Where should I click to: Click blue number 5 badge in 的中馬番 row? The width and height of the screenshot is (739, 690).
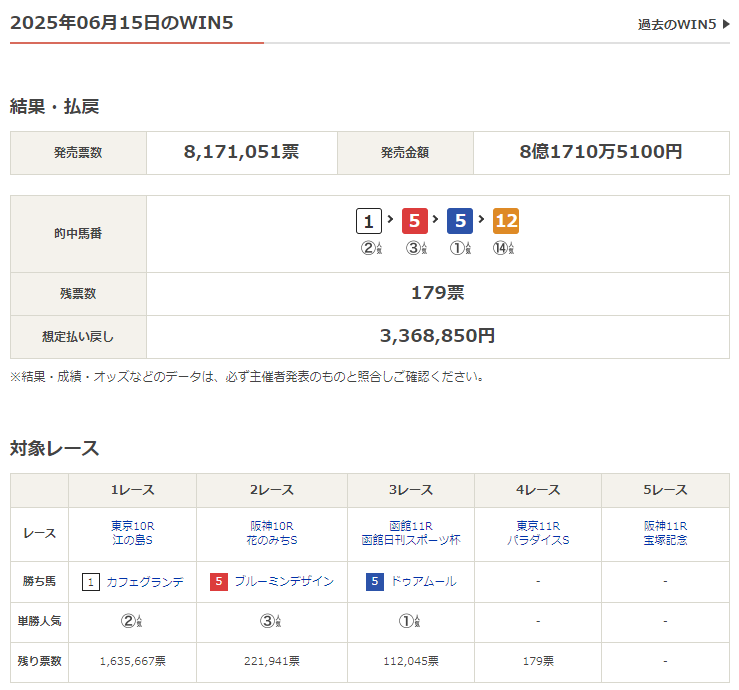[460, 221]
